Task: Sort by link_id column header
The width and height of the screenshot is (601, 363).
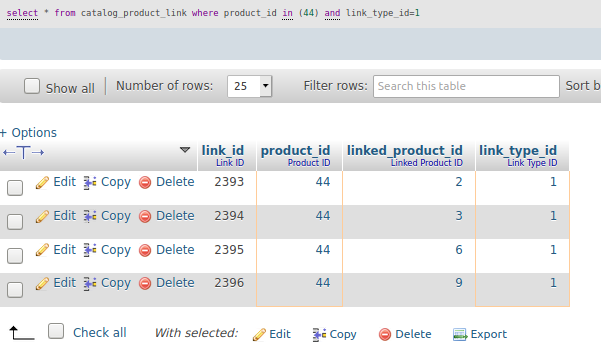Action: [223, 150]
